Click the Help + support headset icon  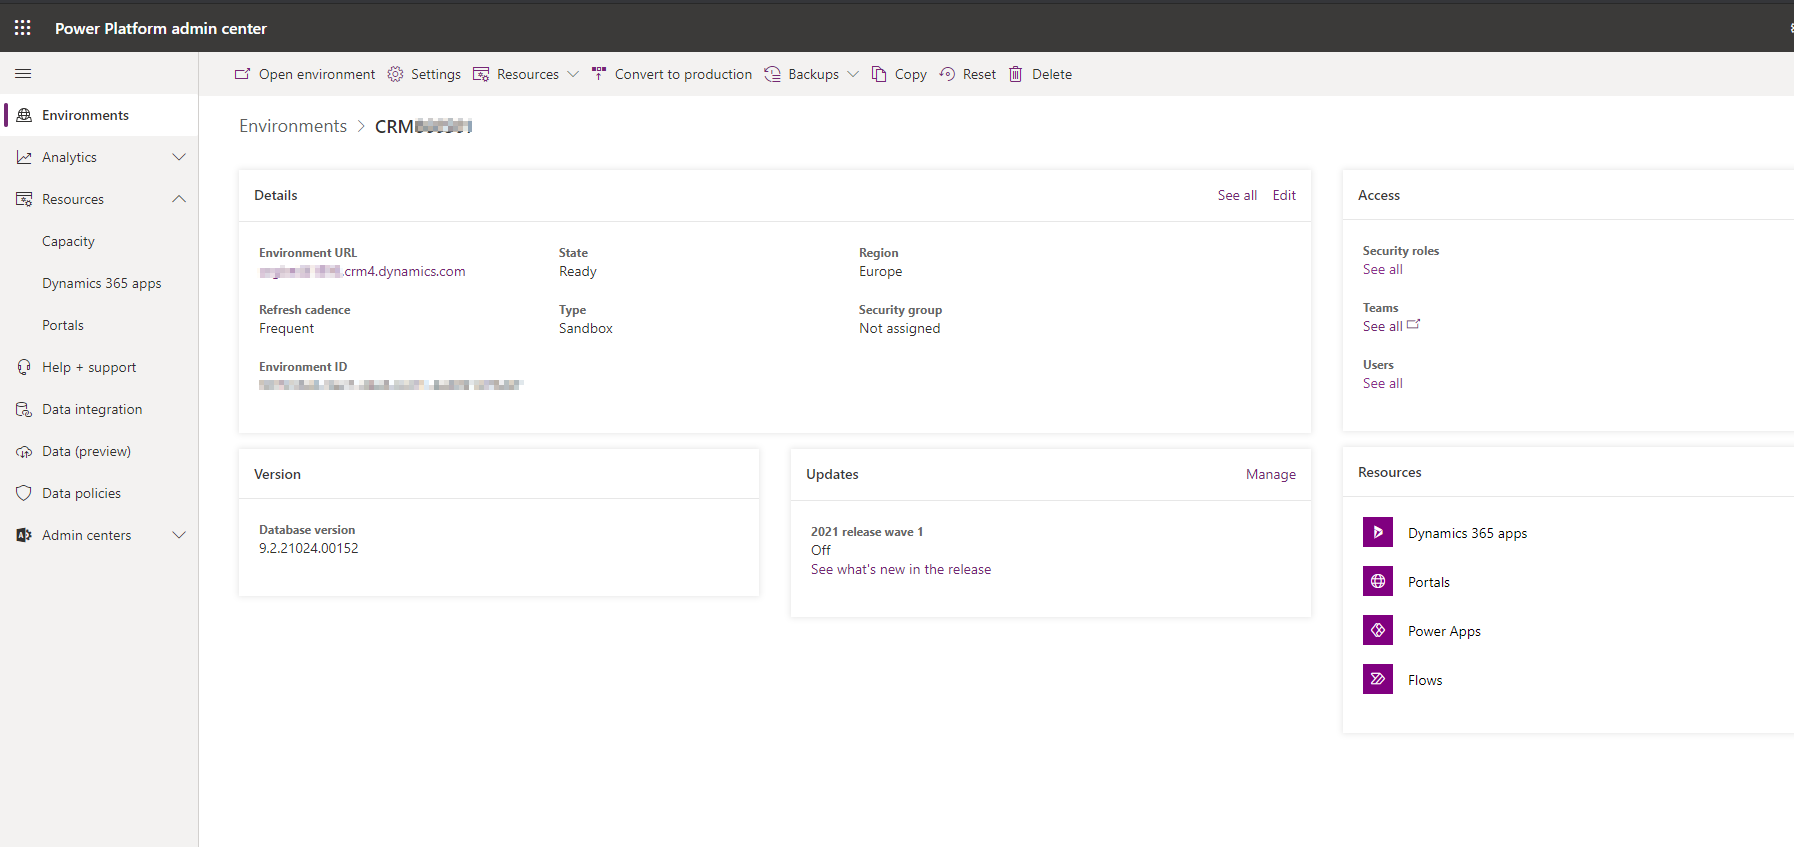tap(24, 367)
